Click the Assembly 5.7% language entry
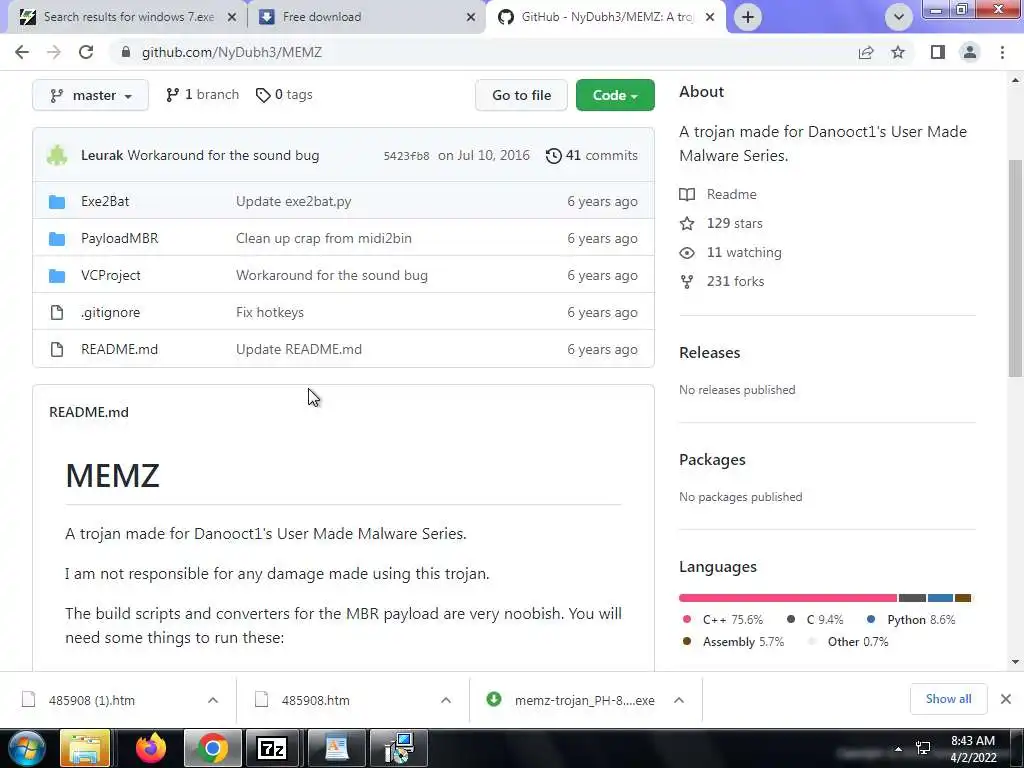The image size is (1024, 768). pos(732,642)
